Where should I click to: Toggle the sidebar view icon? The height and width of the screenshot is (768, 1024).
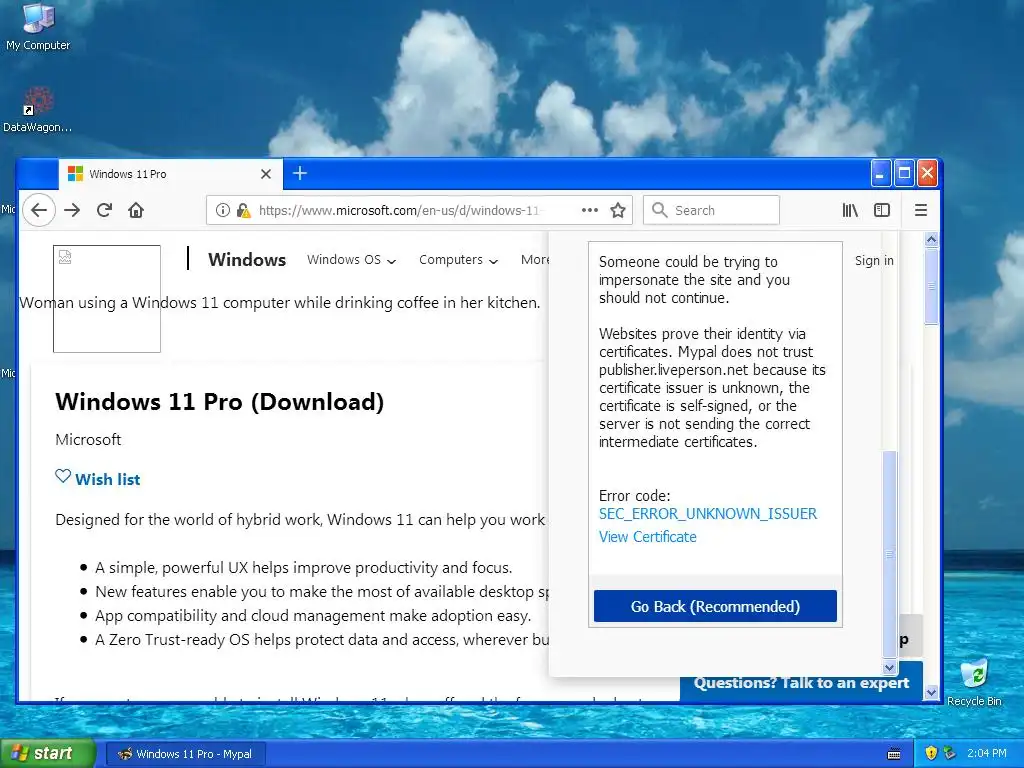point(882,210)
